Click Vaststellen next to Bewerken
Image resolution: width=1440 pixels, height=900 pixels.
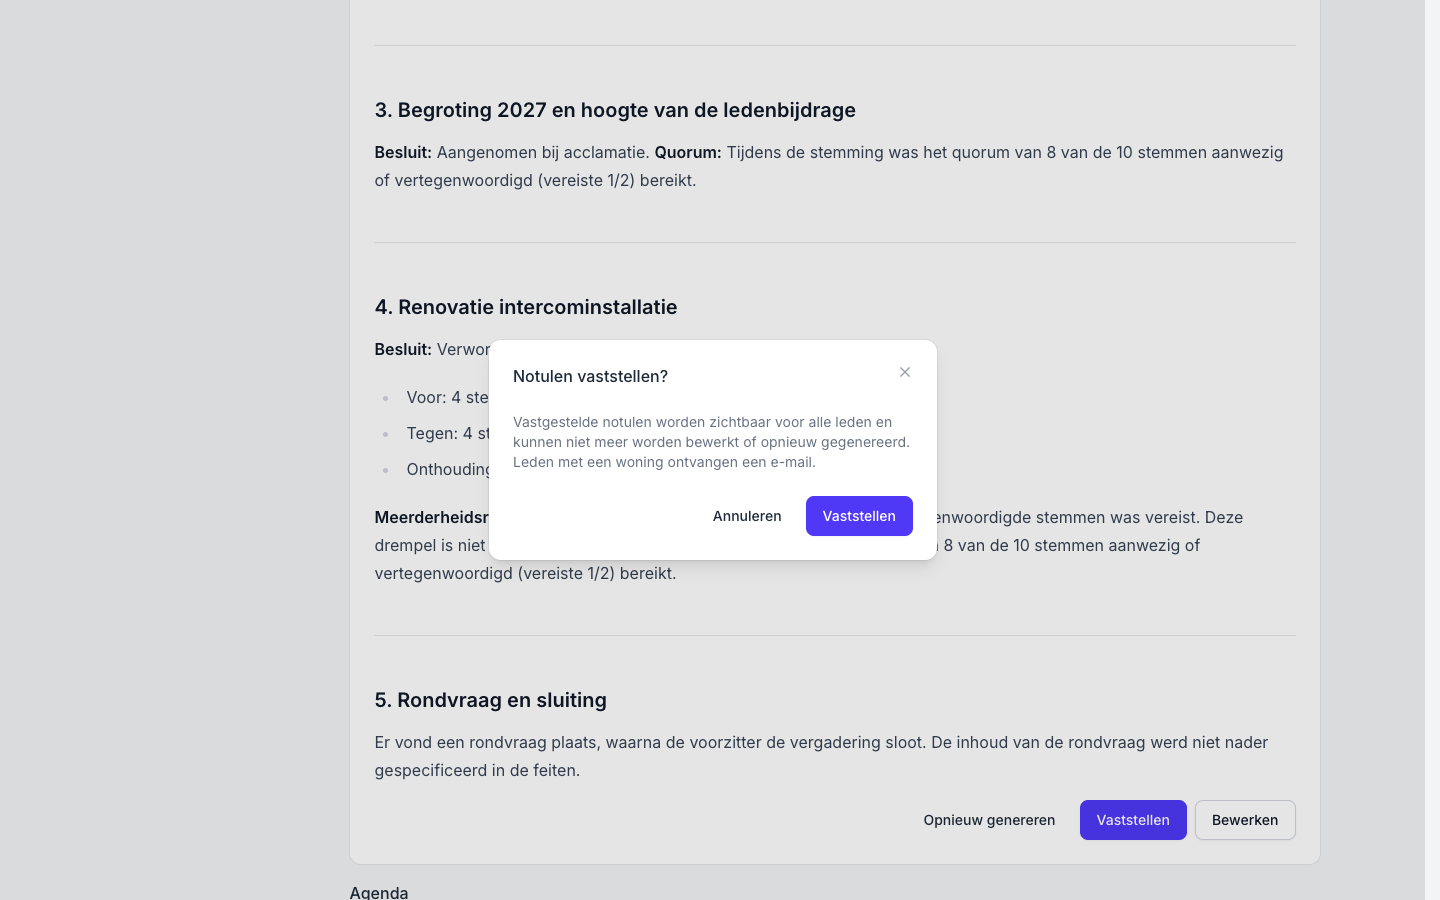[1133, 820]
